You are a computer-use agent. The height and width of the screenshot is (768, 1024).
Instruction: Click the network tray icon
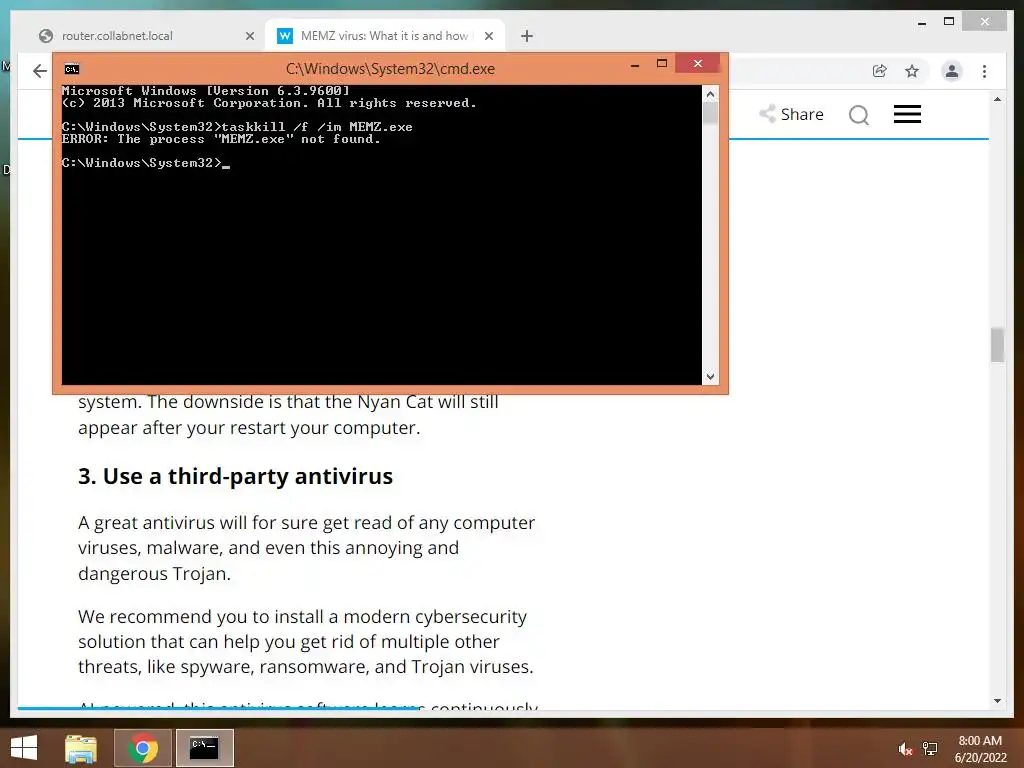pos(929,749)
